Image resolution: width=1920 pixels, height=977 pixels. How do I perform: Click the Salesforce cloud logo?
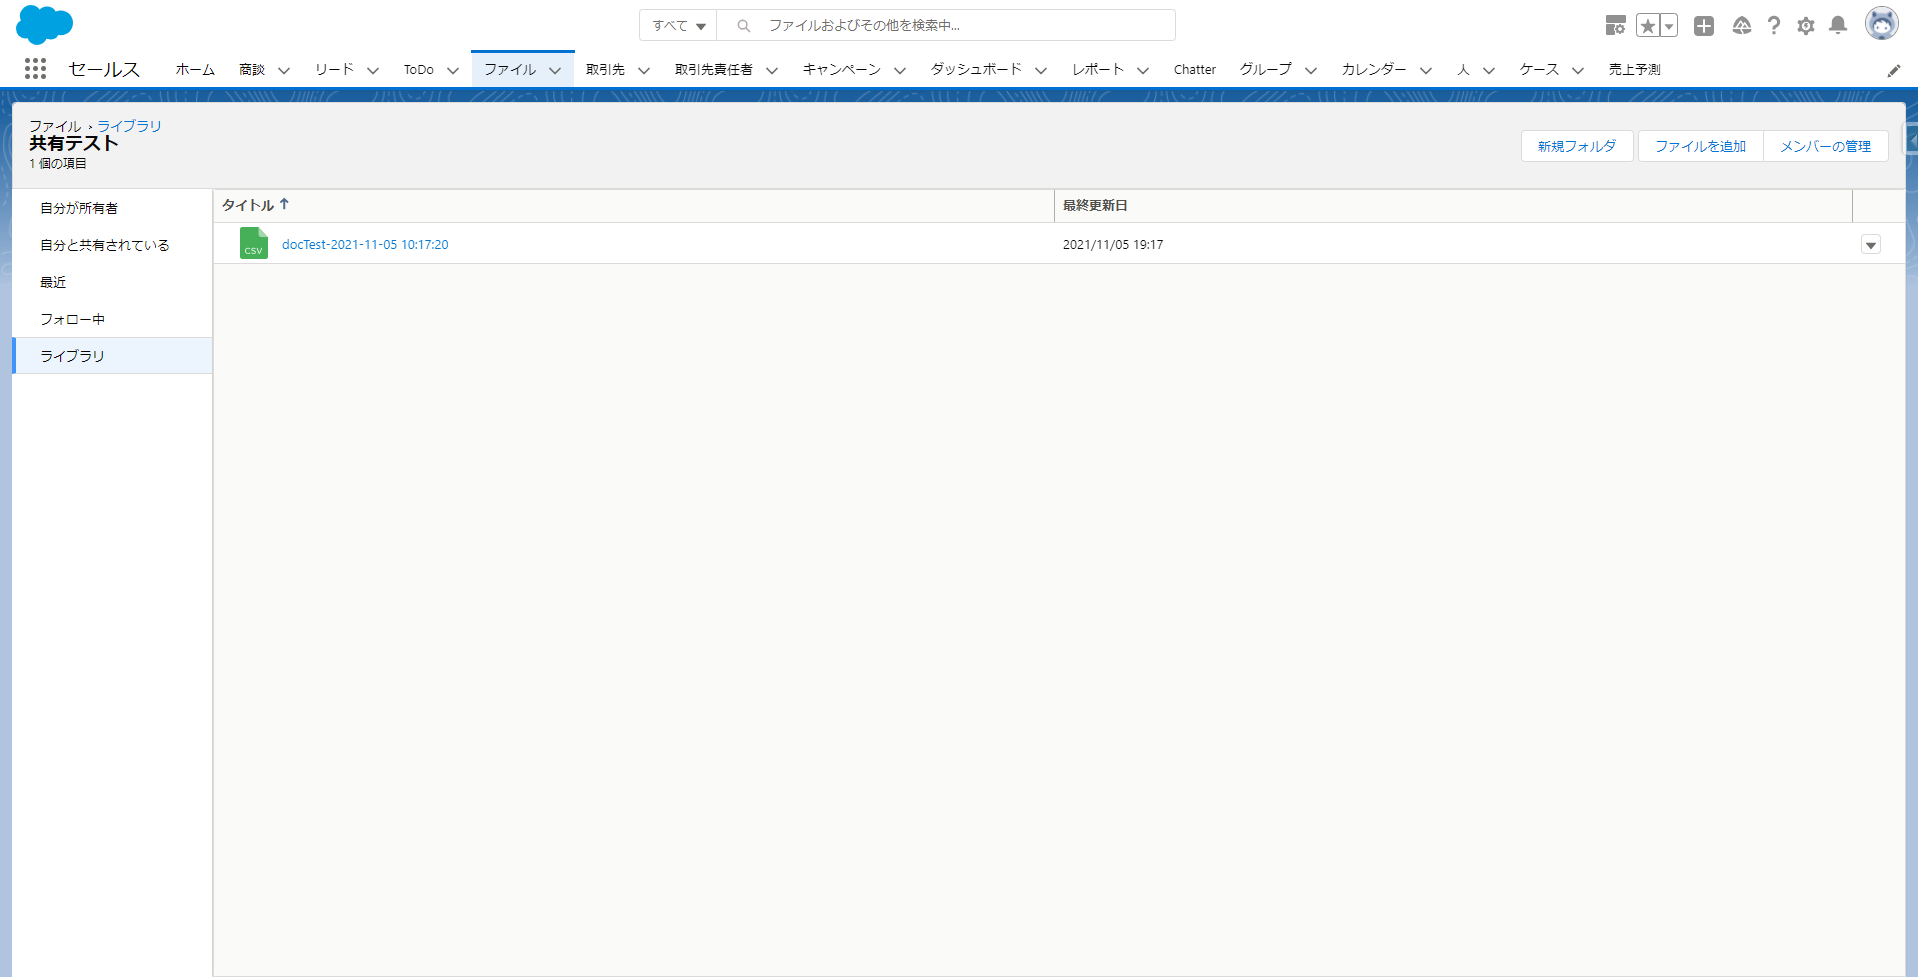pyautogui.click(x=44, y=25)
